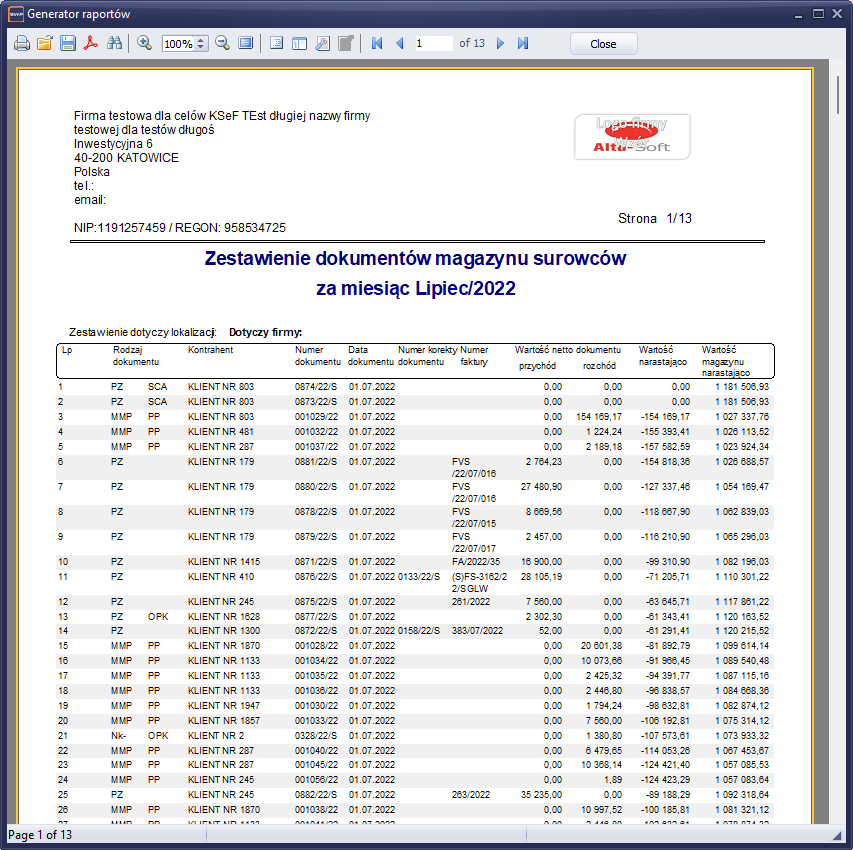853x850 pixels.
Task: Toggle the thumbnails panel icon
Action: [x=299, y=44]
